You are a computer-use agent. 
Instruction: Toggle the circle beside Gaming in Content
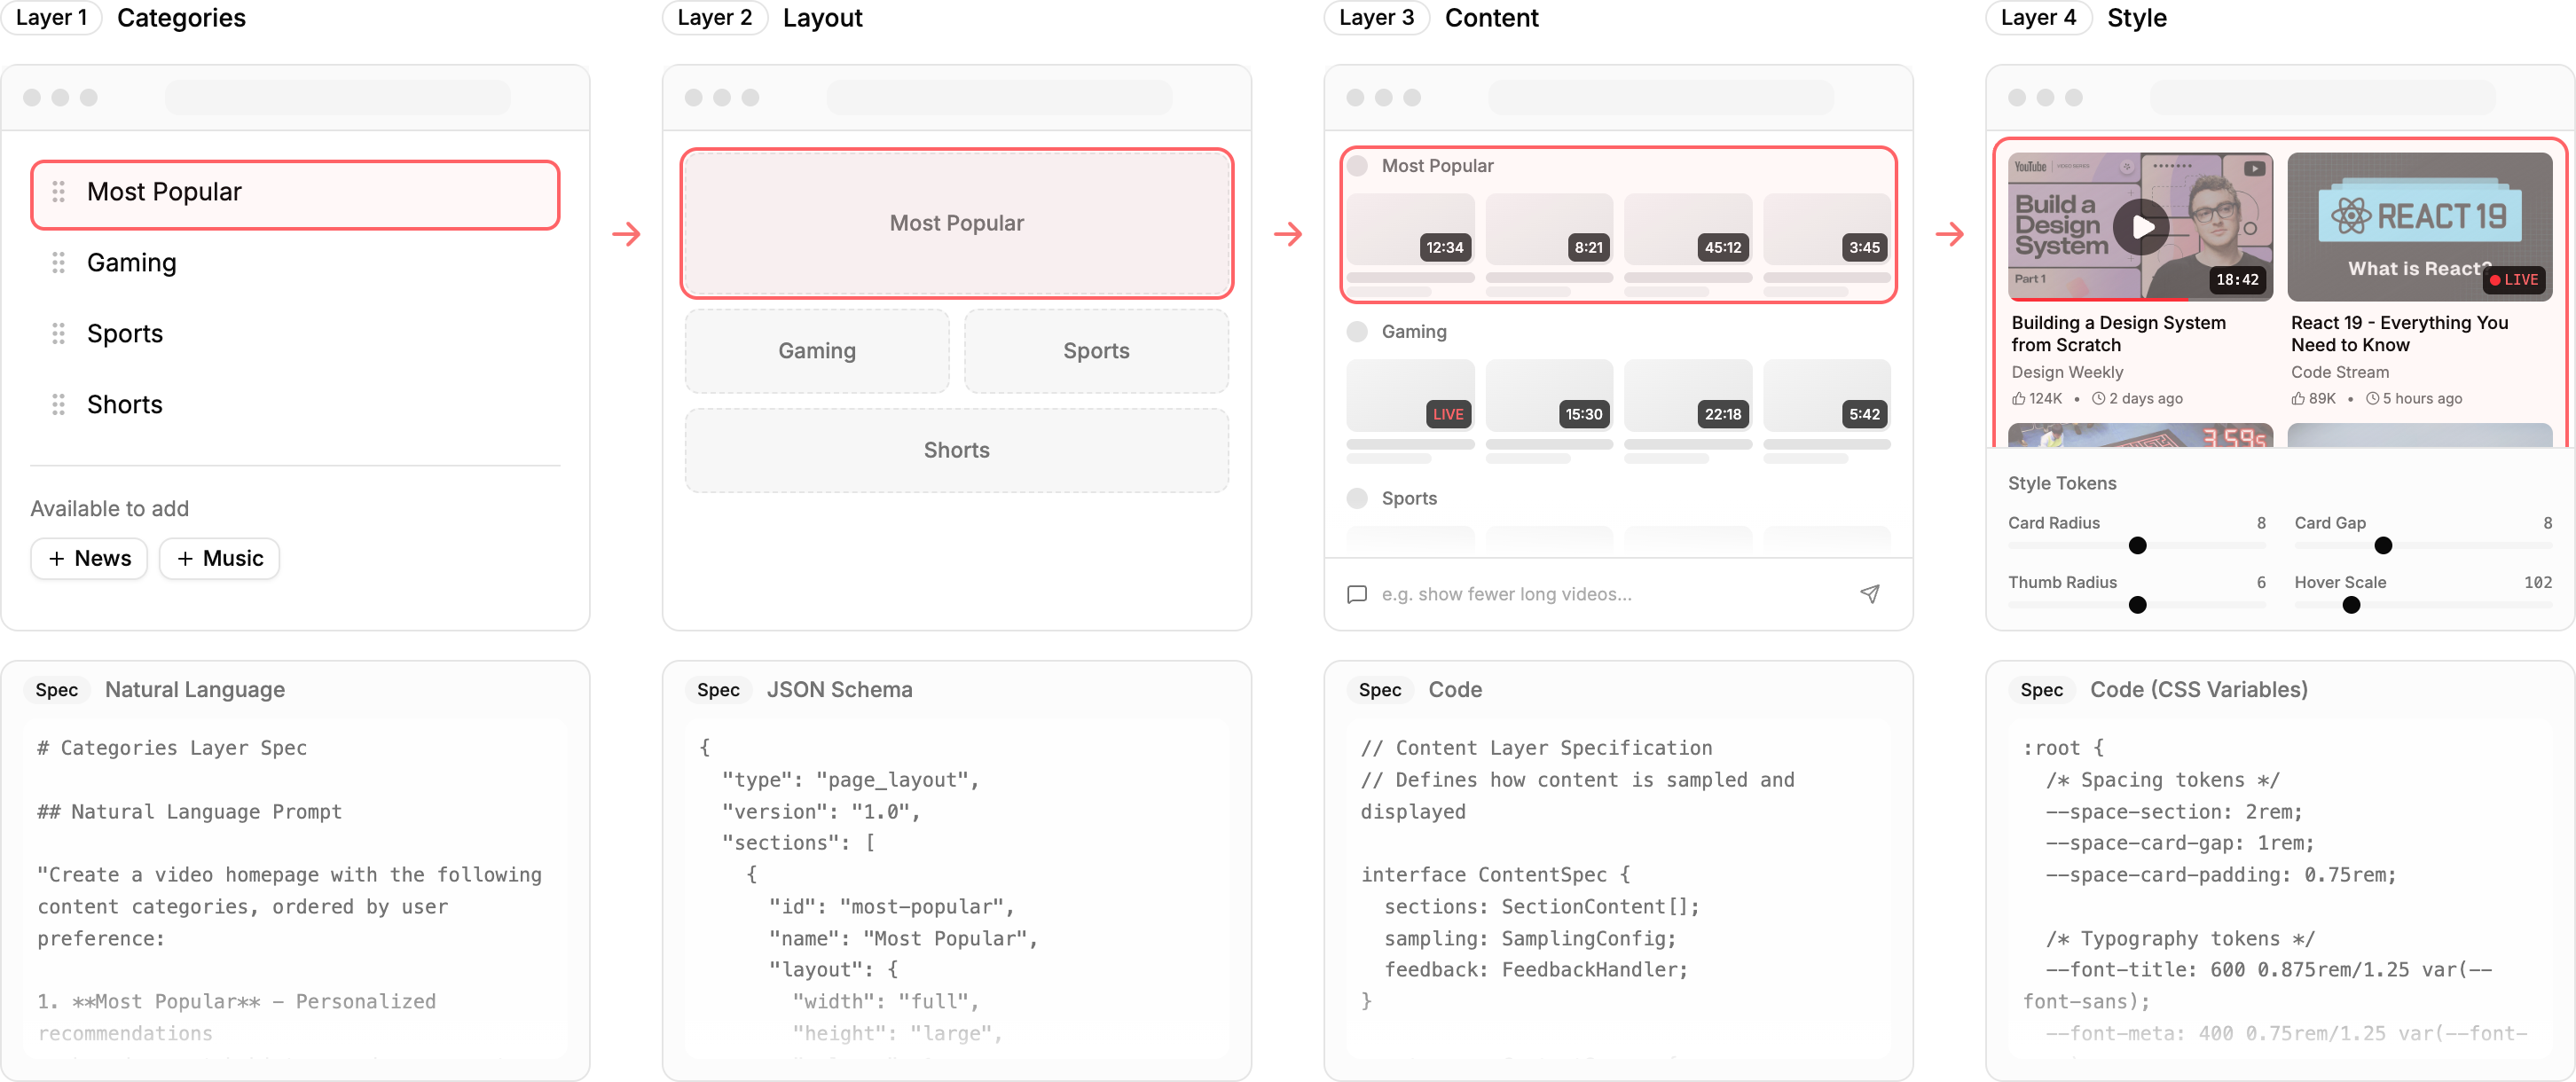(1356, 332)
